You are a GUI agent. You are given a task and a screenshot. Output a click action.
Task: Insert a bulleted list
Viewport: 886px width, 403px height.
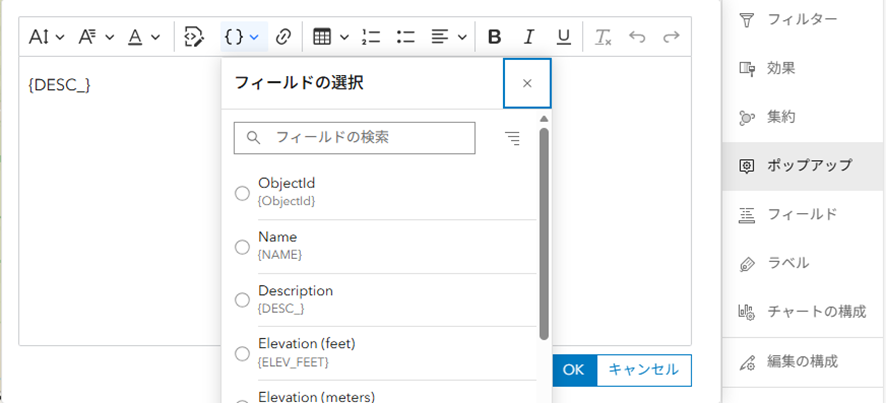point(406,37)
